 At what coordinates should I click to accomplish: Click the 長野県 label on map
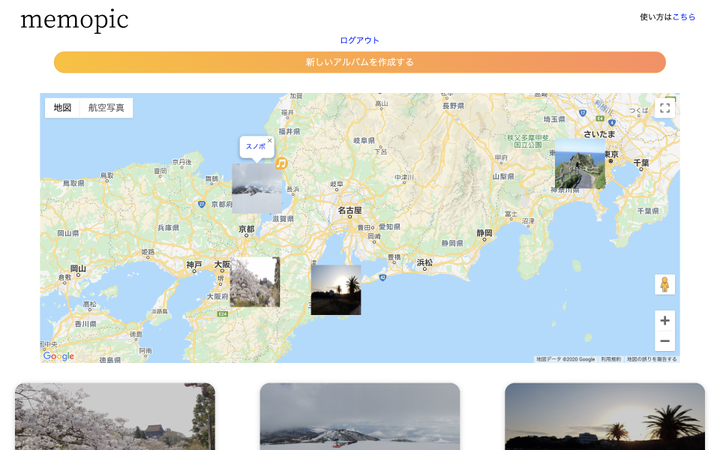(x=453, y=106)
